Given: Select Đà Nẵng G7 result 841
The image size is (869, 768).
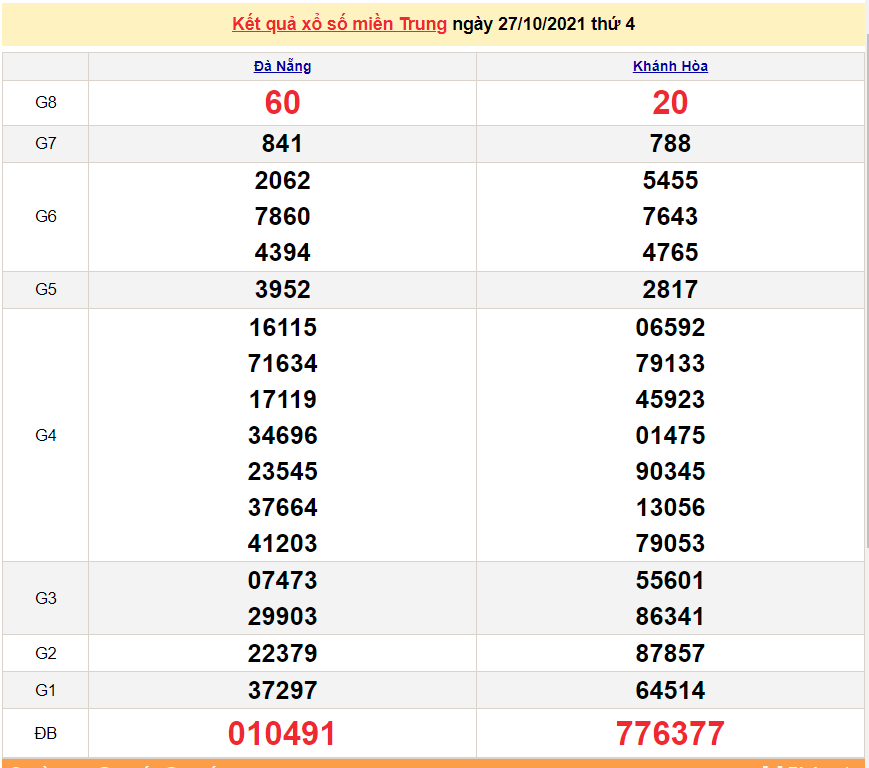Looking at the screenshot, I should (282, 144).
